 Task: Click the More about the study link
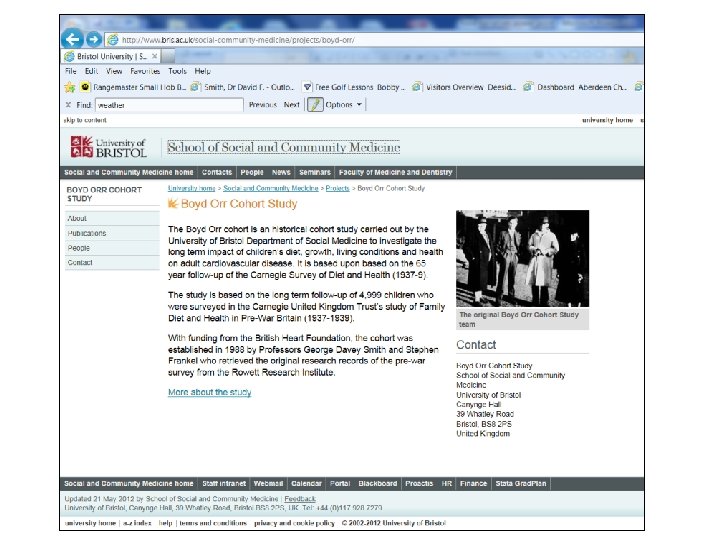click(x=209, y=392)
